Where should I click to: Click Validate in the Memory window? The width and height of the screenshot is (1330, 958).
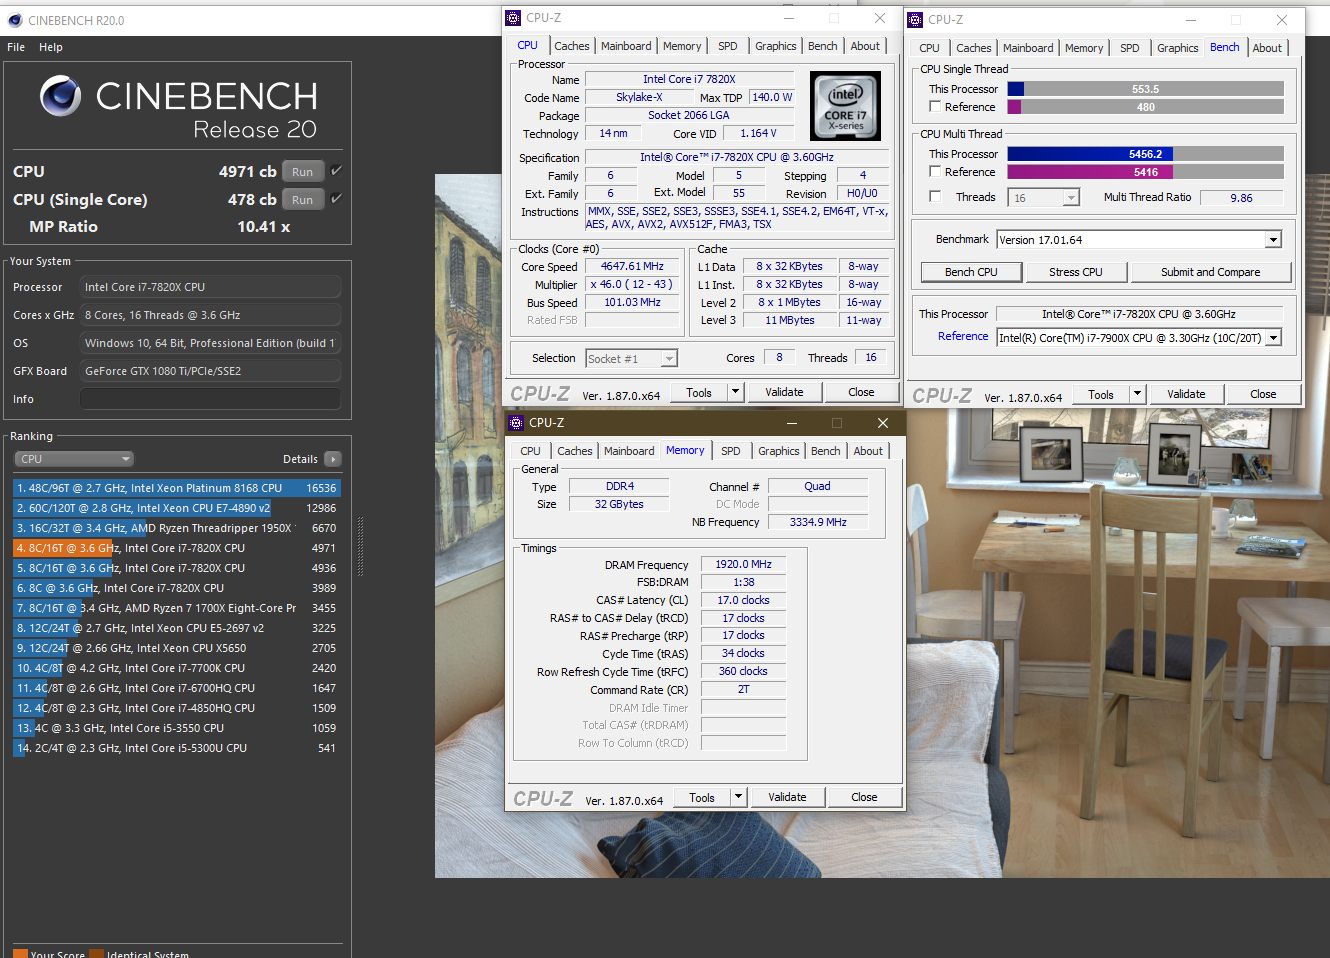[x=787, y=797]
